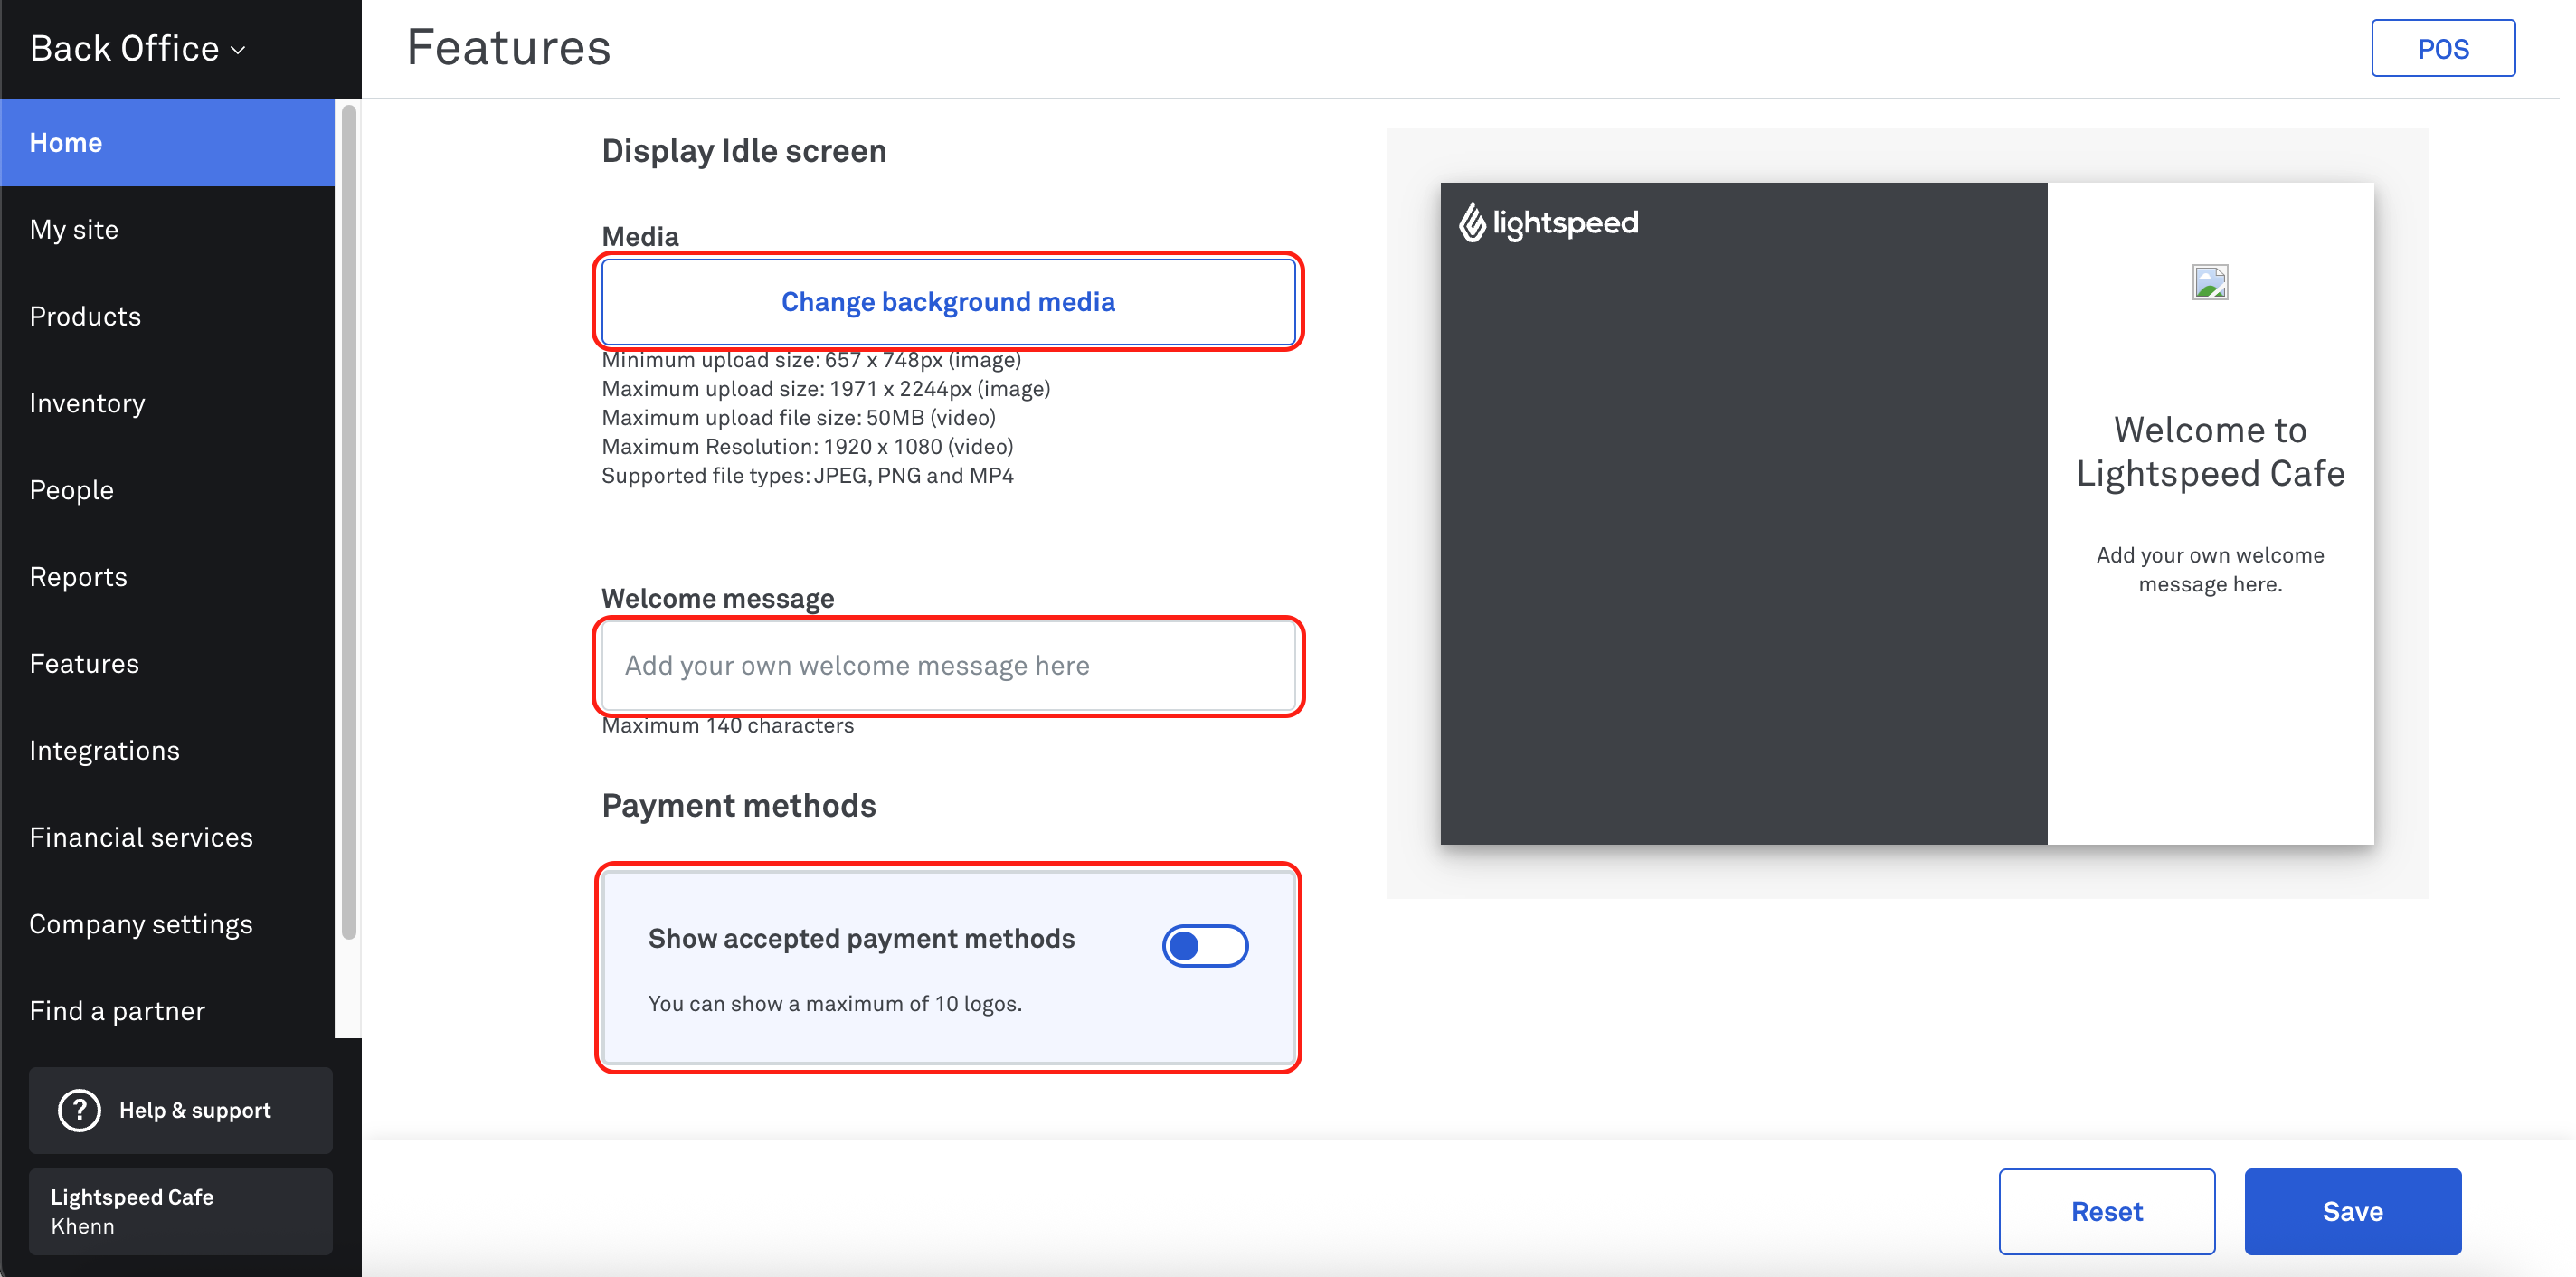
Task: Select Find a partner
Action: [167, 1011]
